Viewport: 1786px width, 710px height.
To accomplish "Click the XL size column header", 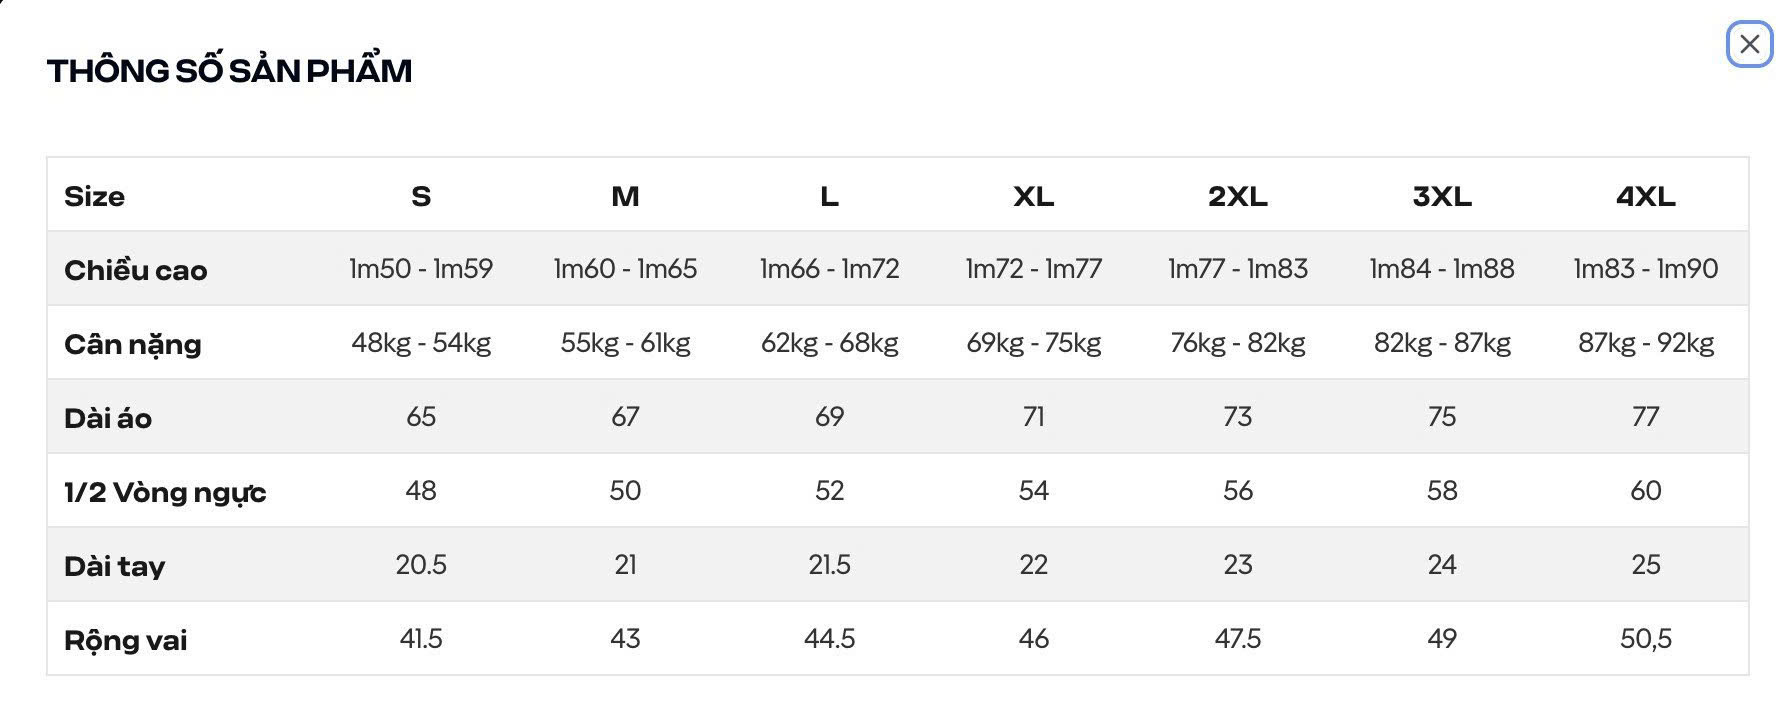I will coord(1033,196).
